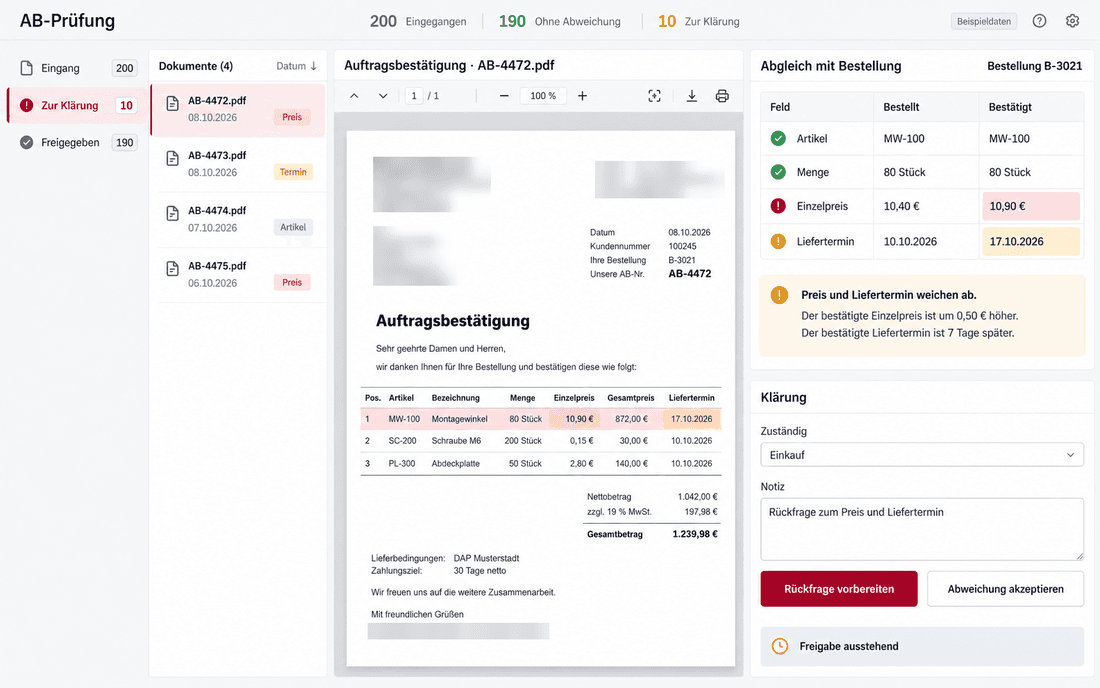Viewport: 1100px width, 688px height.
Task: Click ordered price 10,40 € cell
Action: pos(925,206)
